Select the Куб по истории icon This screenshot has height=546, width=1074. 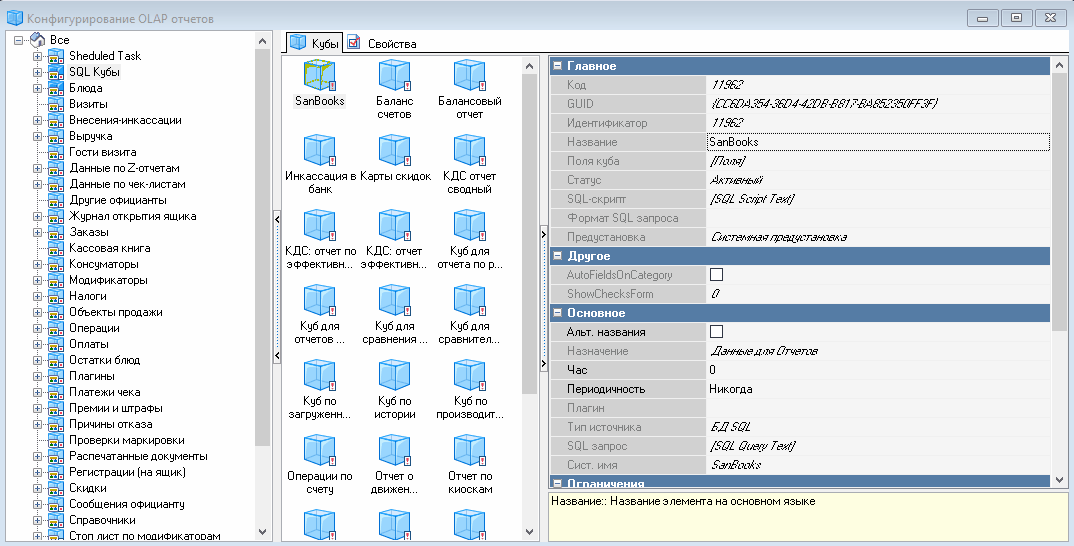(x=394, y=376)
